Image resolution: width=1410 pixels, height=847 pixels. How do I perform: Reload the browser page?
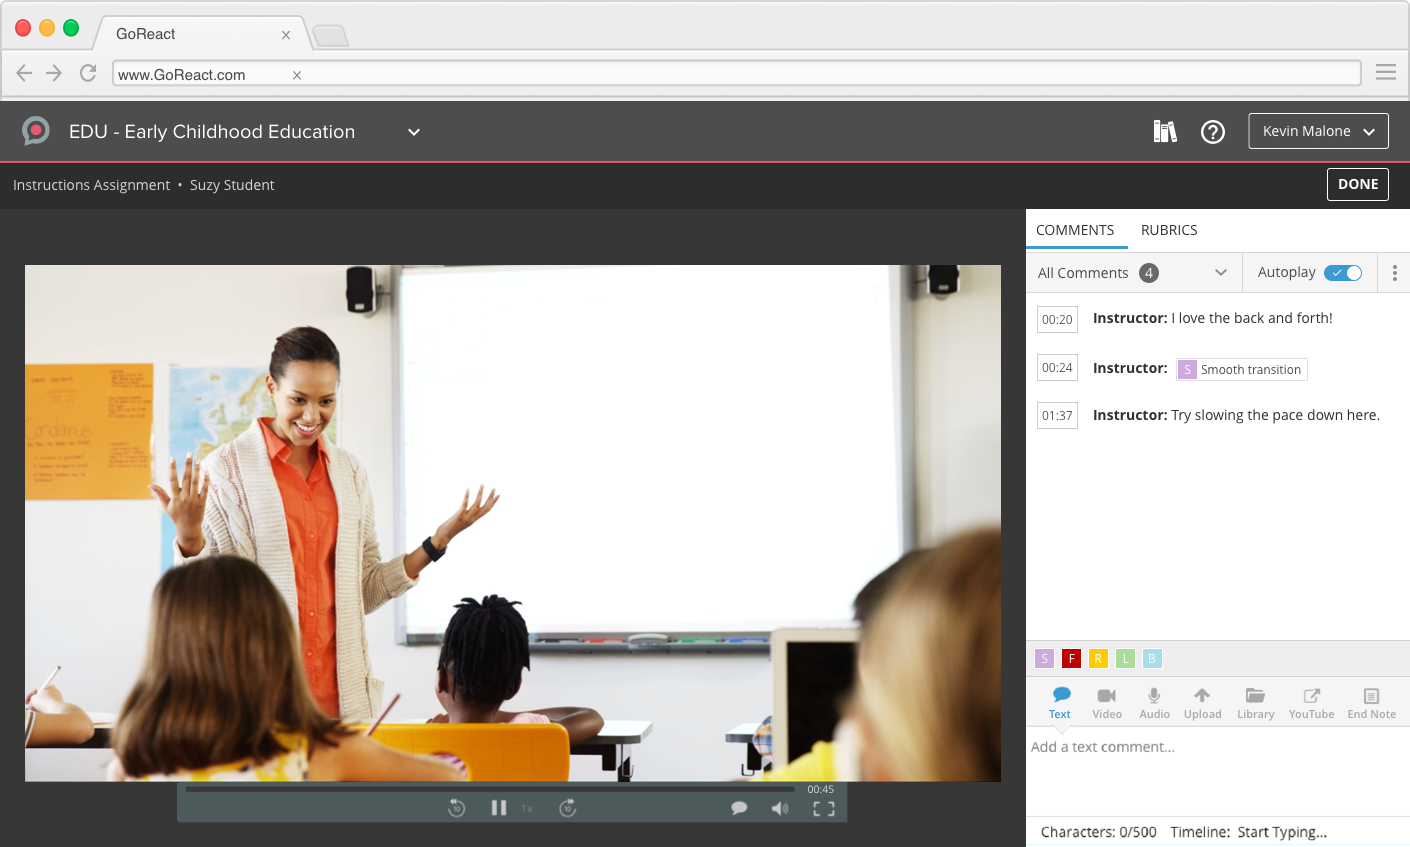[x=88, y=73]
